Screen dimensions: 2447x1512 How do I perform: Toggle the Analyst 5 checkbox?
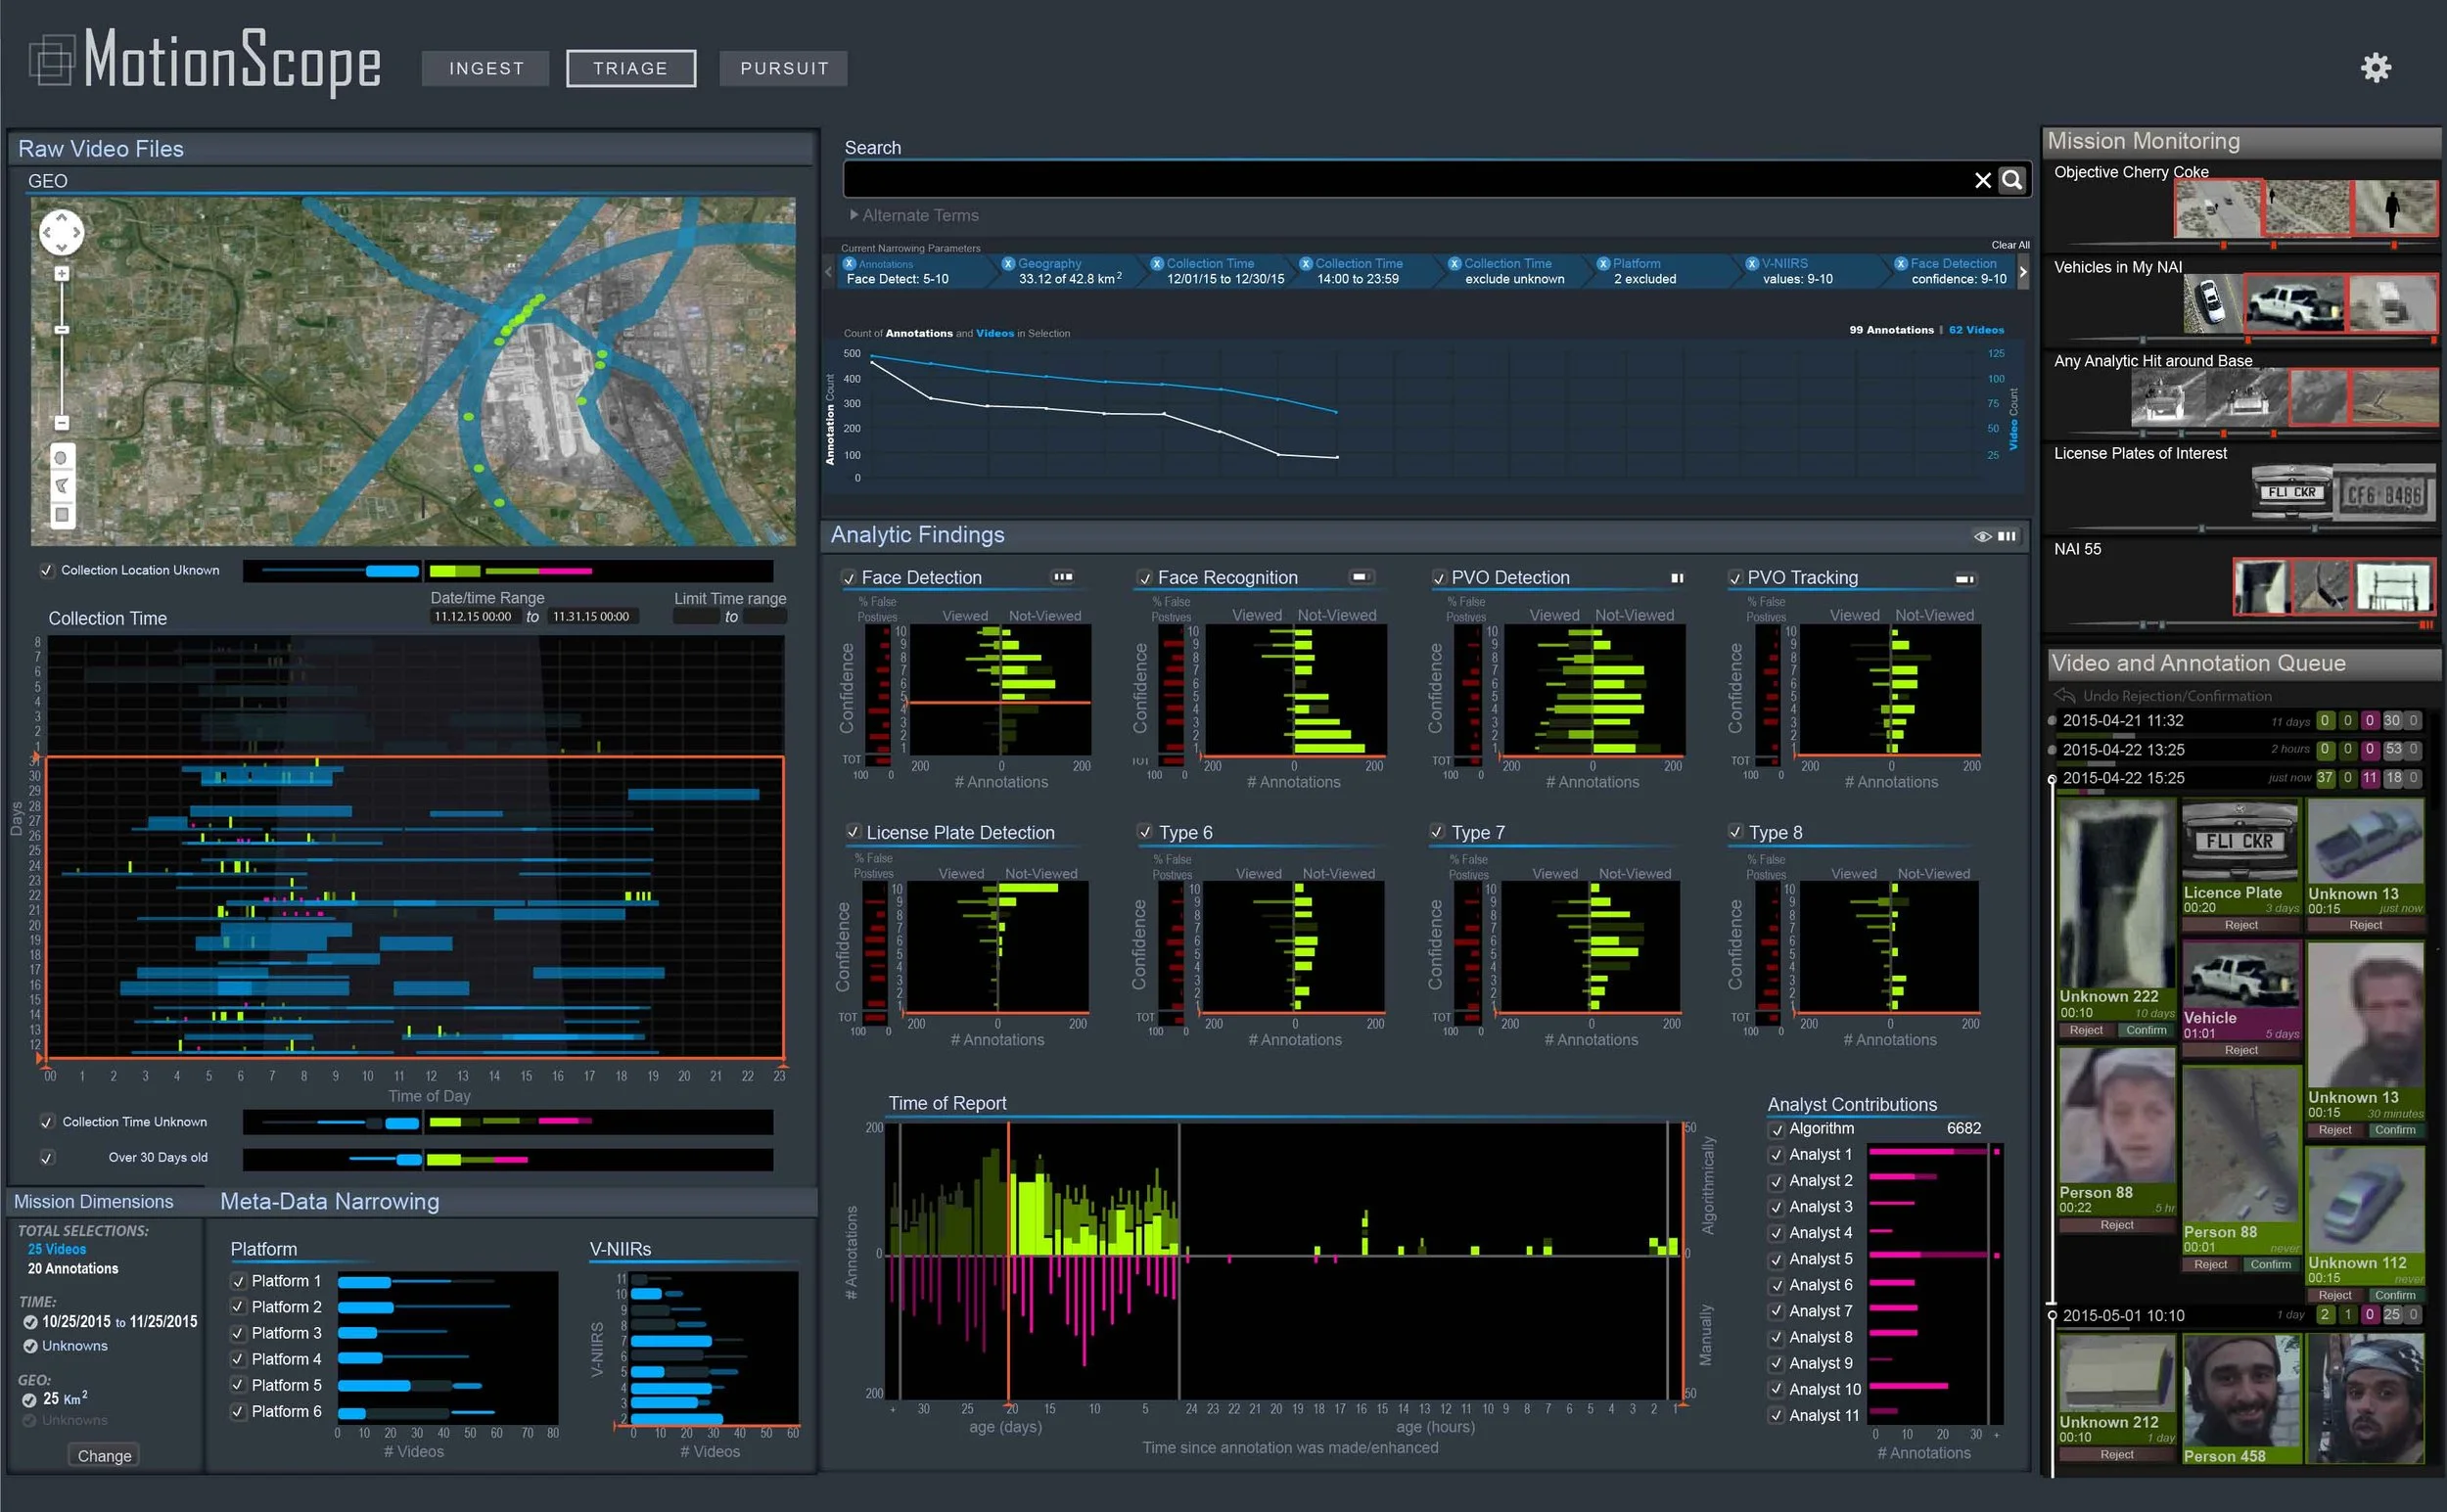[x=1777, y=1260]
